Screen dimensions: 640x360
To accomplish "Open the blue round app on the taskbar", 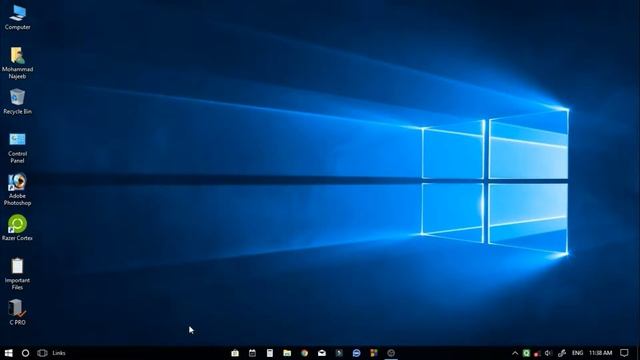I will click(356, 353).
